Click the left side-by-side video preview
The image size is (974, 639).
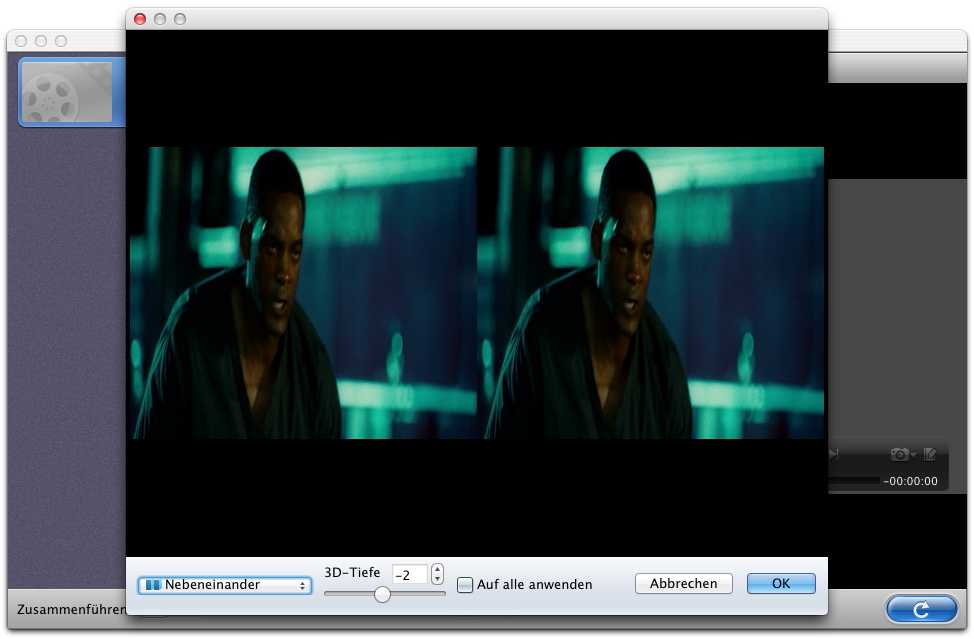tap(304, 292)
